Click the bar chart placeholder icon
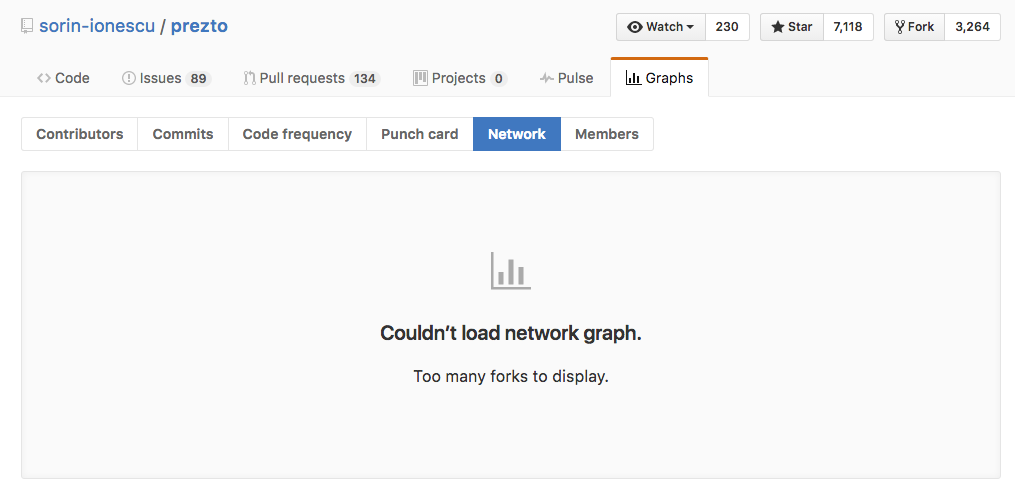The image size is (1015, 494). tap(511, 271)
